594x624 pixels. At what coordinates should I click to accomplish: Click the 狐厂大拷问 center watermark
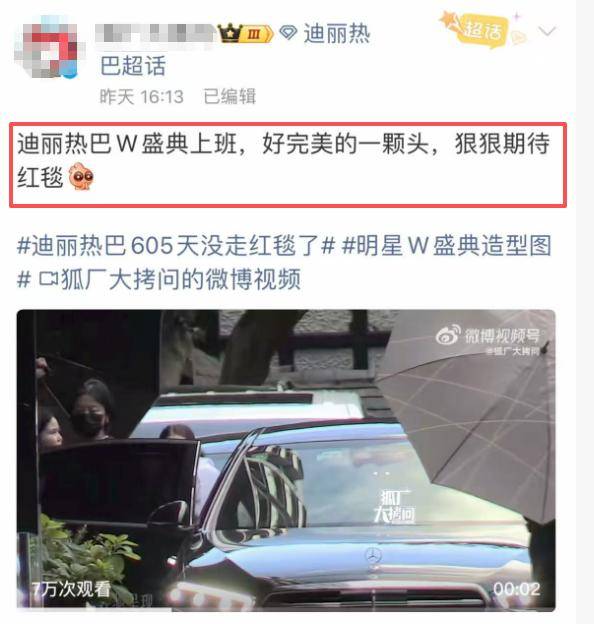394,506
